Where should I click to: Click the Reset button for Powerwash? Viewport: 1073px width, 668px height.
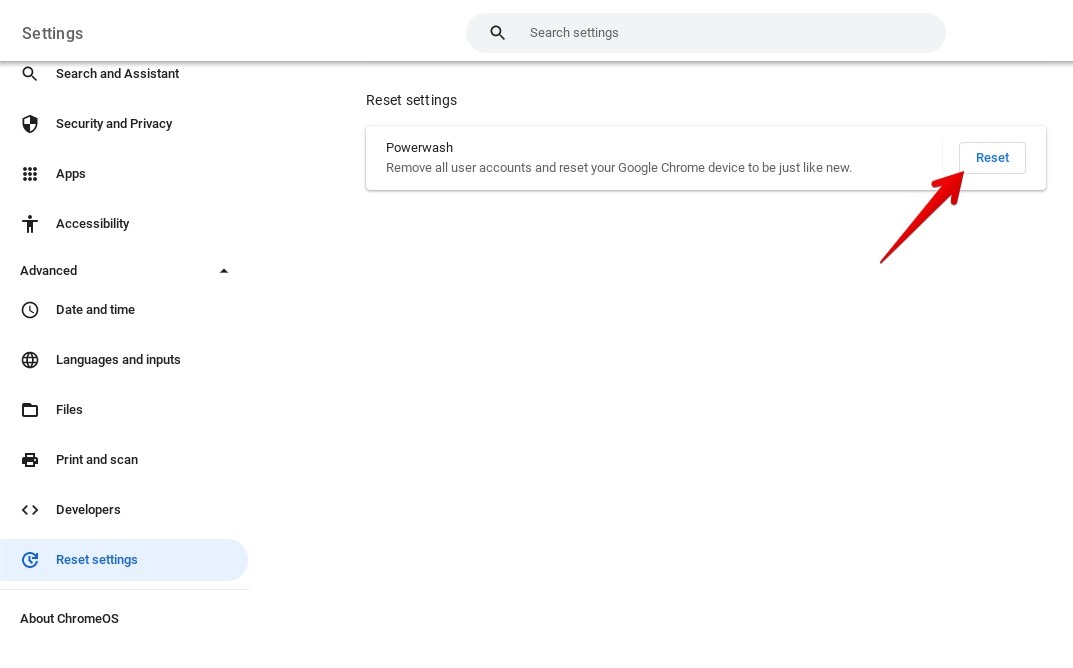click(x=992, y=157)
